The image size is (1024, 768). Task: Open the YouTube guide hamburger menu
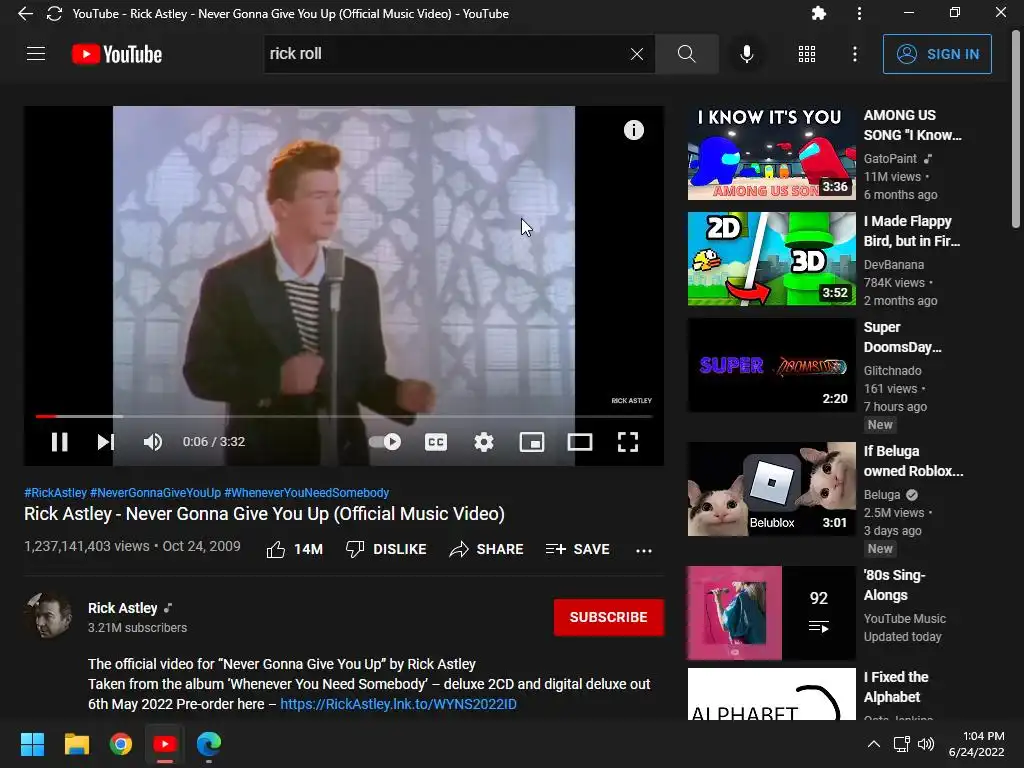coord(36,54)
